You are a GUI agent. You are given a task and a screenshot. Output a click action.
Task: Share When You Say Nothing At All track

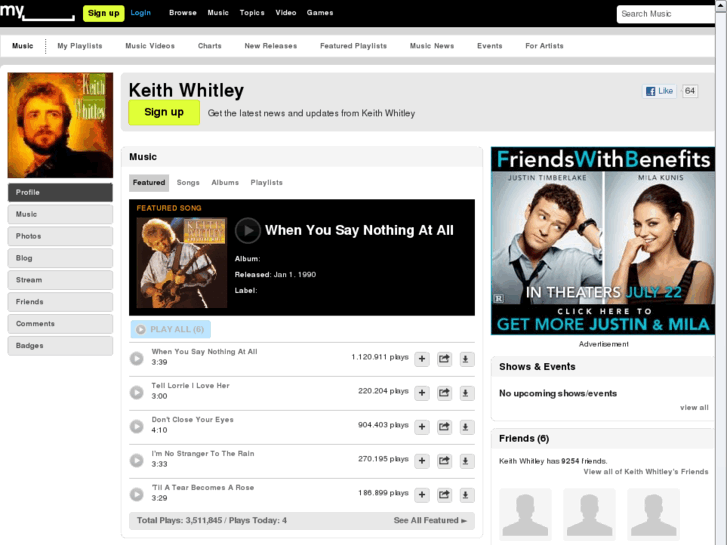[x=444, y=359]
